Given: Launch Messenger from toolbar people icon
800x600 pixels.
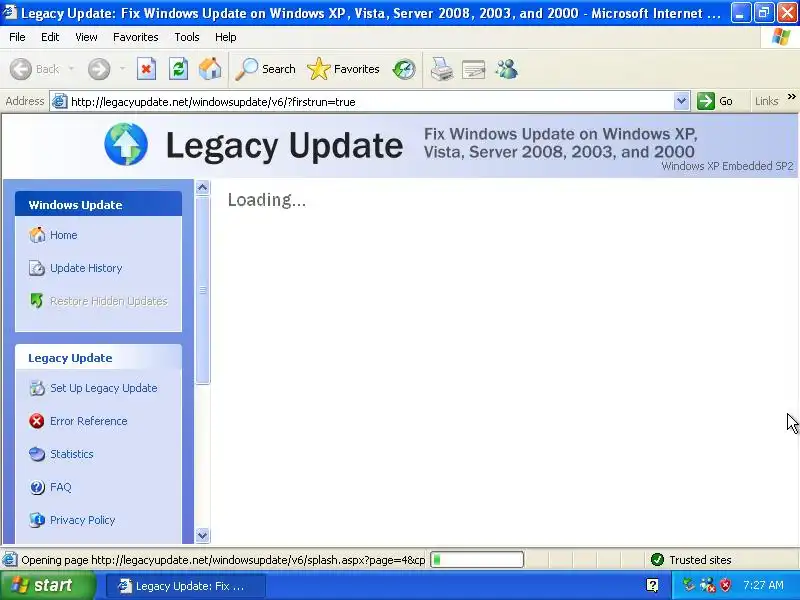Looking at the screenshot, I should tap(507, 69).
